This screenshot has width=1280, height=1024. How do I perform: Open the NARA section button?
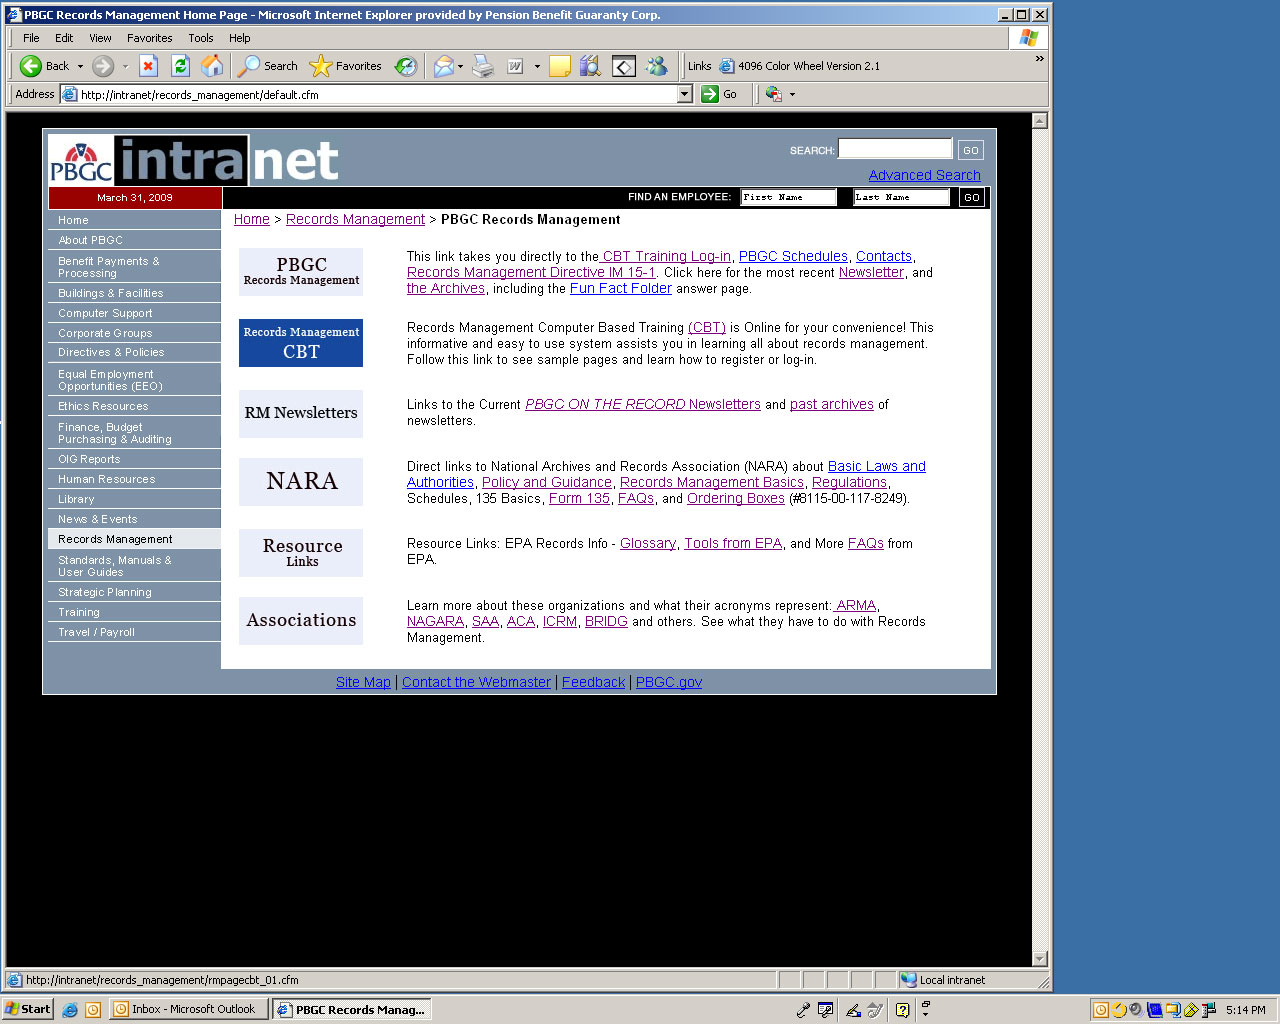tap(301, 482)
